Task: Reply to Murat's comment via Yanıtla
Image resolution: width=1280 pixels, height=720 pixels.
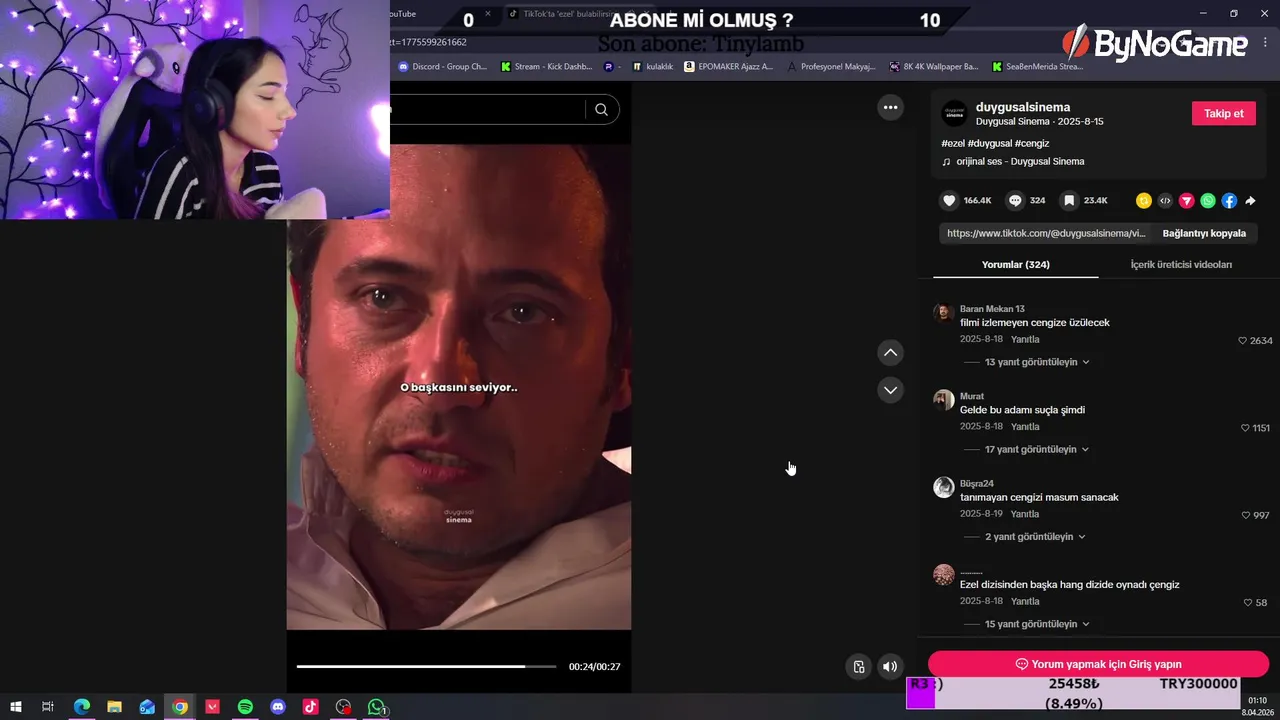Action: [1025, 426]
